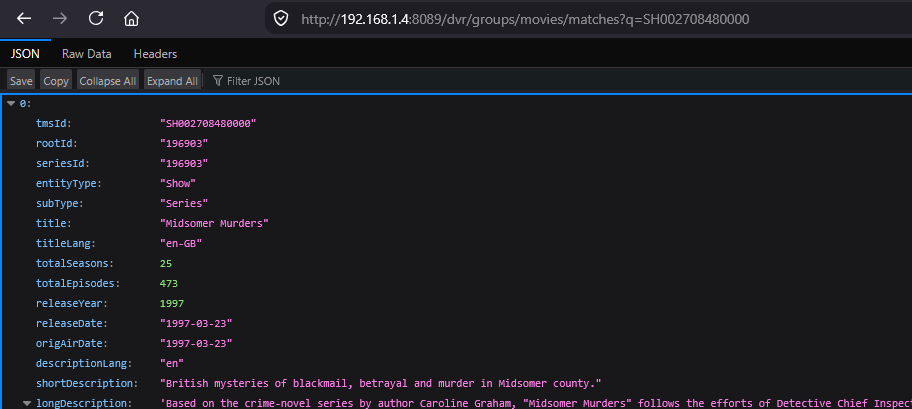Select the value "SH002708480000"
Screen dimensions: 912x409
pos(208,123)
